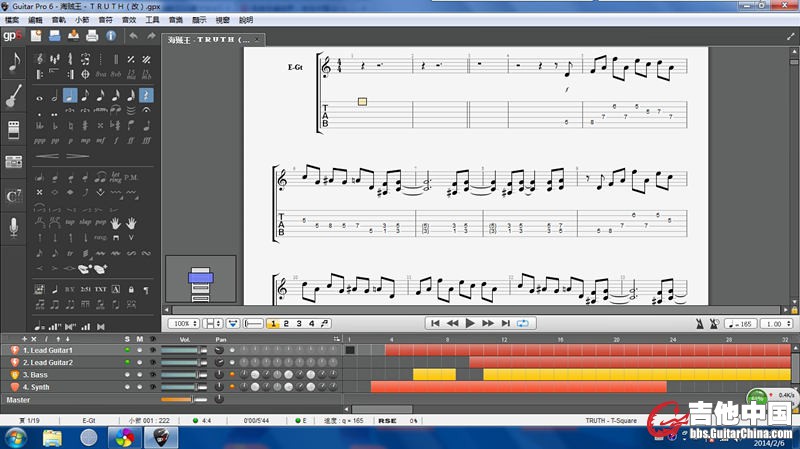Open the track panel options icon beside Pan
800x449 pixels.
[x=336, y=339]
